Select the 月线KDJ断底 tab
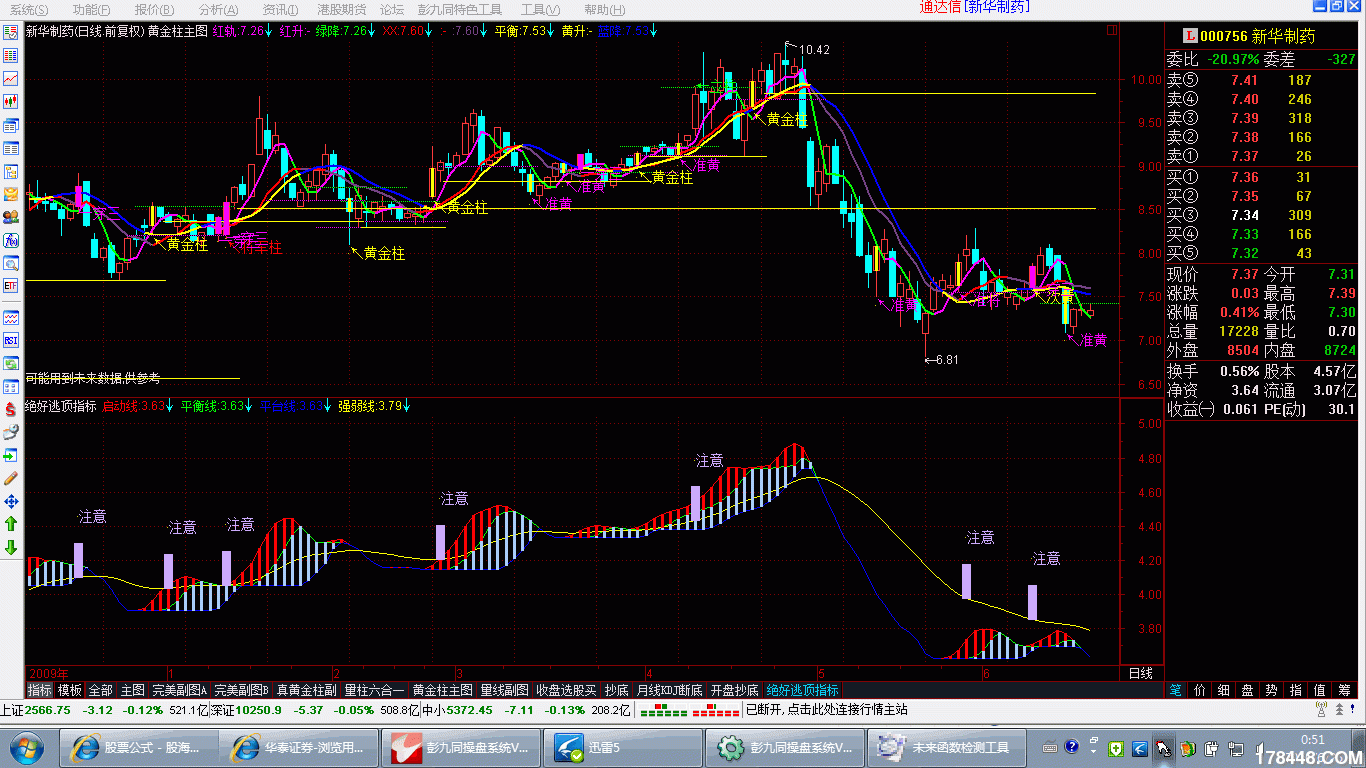Image resolution: width=1366 pixels, height=768 pixels. [670, 690]
